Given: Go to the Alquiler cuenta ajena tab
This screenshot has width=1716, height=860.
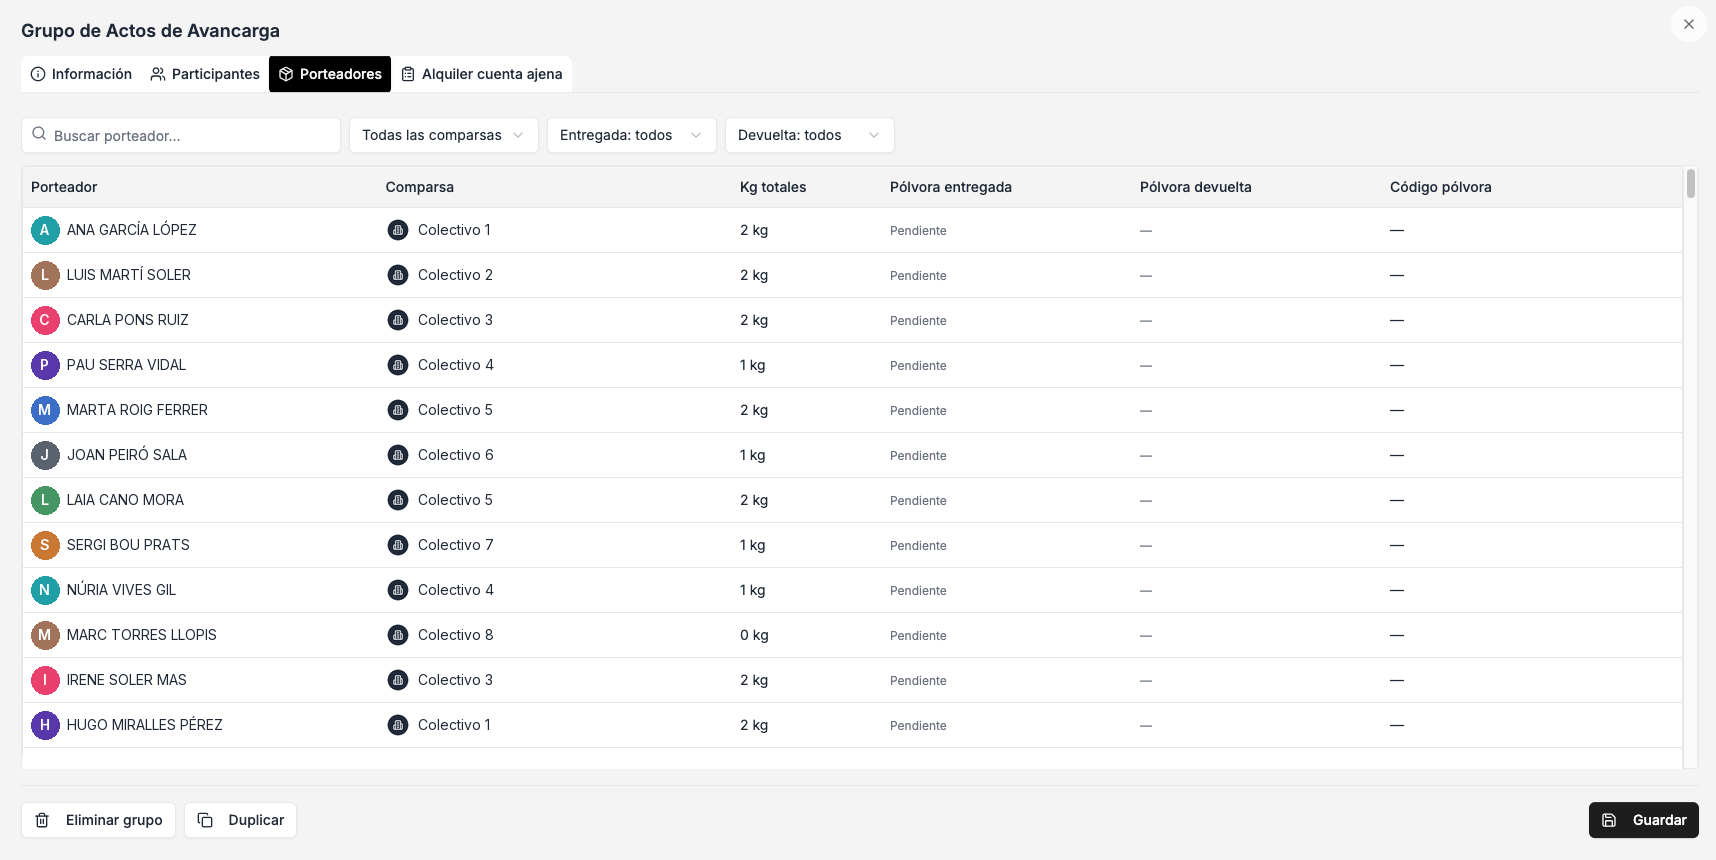Looking at the screenshot, I should pyautogui.click(x=482, y=74).
